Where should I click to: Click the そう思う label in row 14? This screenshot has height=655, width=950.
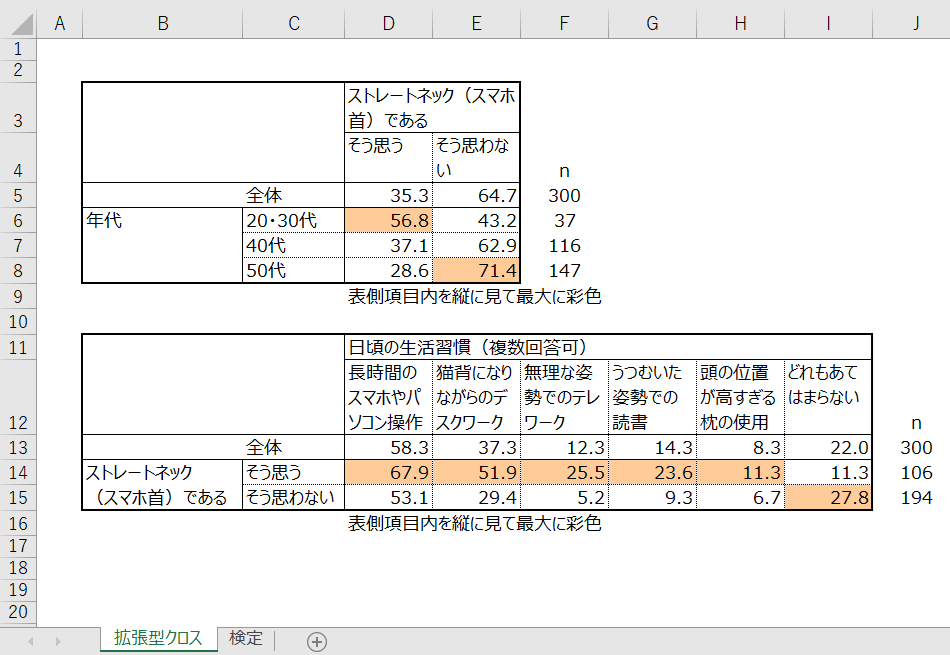(294, 473)
